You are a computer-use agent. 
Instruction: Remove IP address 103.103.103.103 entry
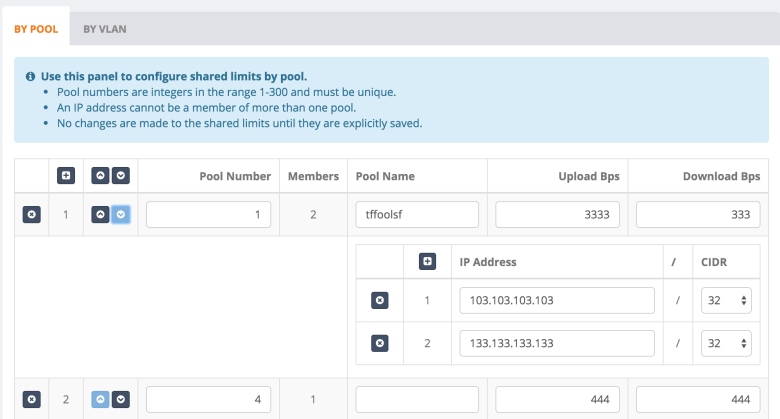click(379, 300)
